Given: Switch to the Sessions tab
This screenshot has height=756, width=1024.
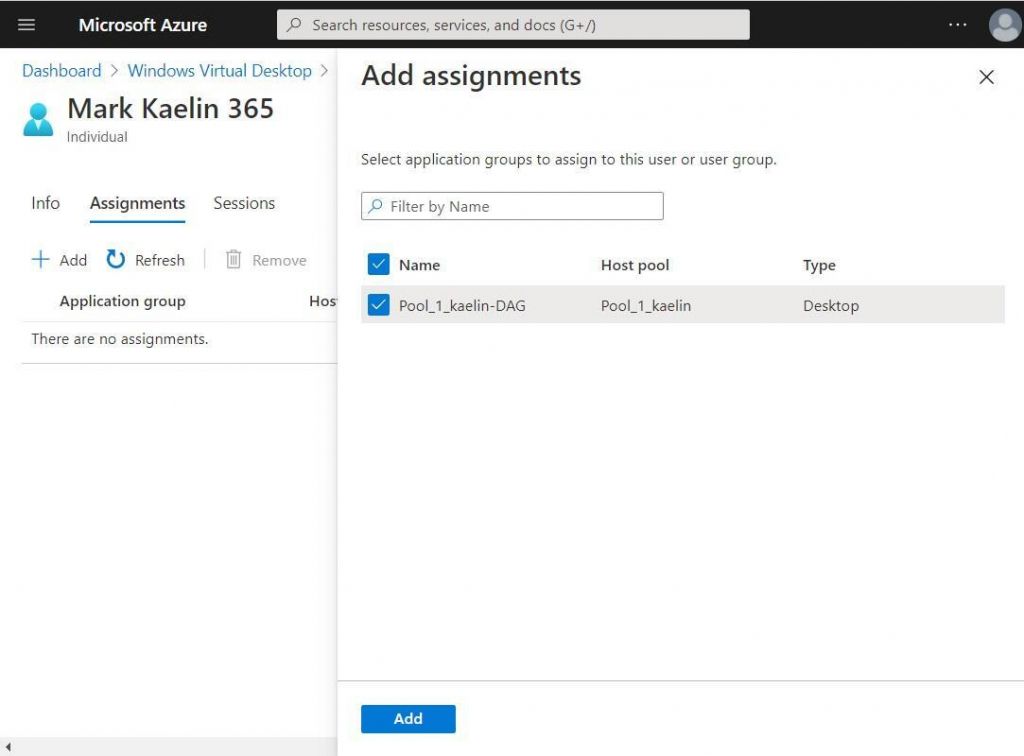Looking at the screenshot, I should (243, 203).
